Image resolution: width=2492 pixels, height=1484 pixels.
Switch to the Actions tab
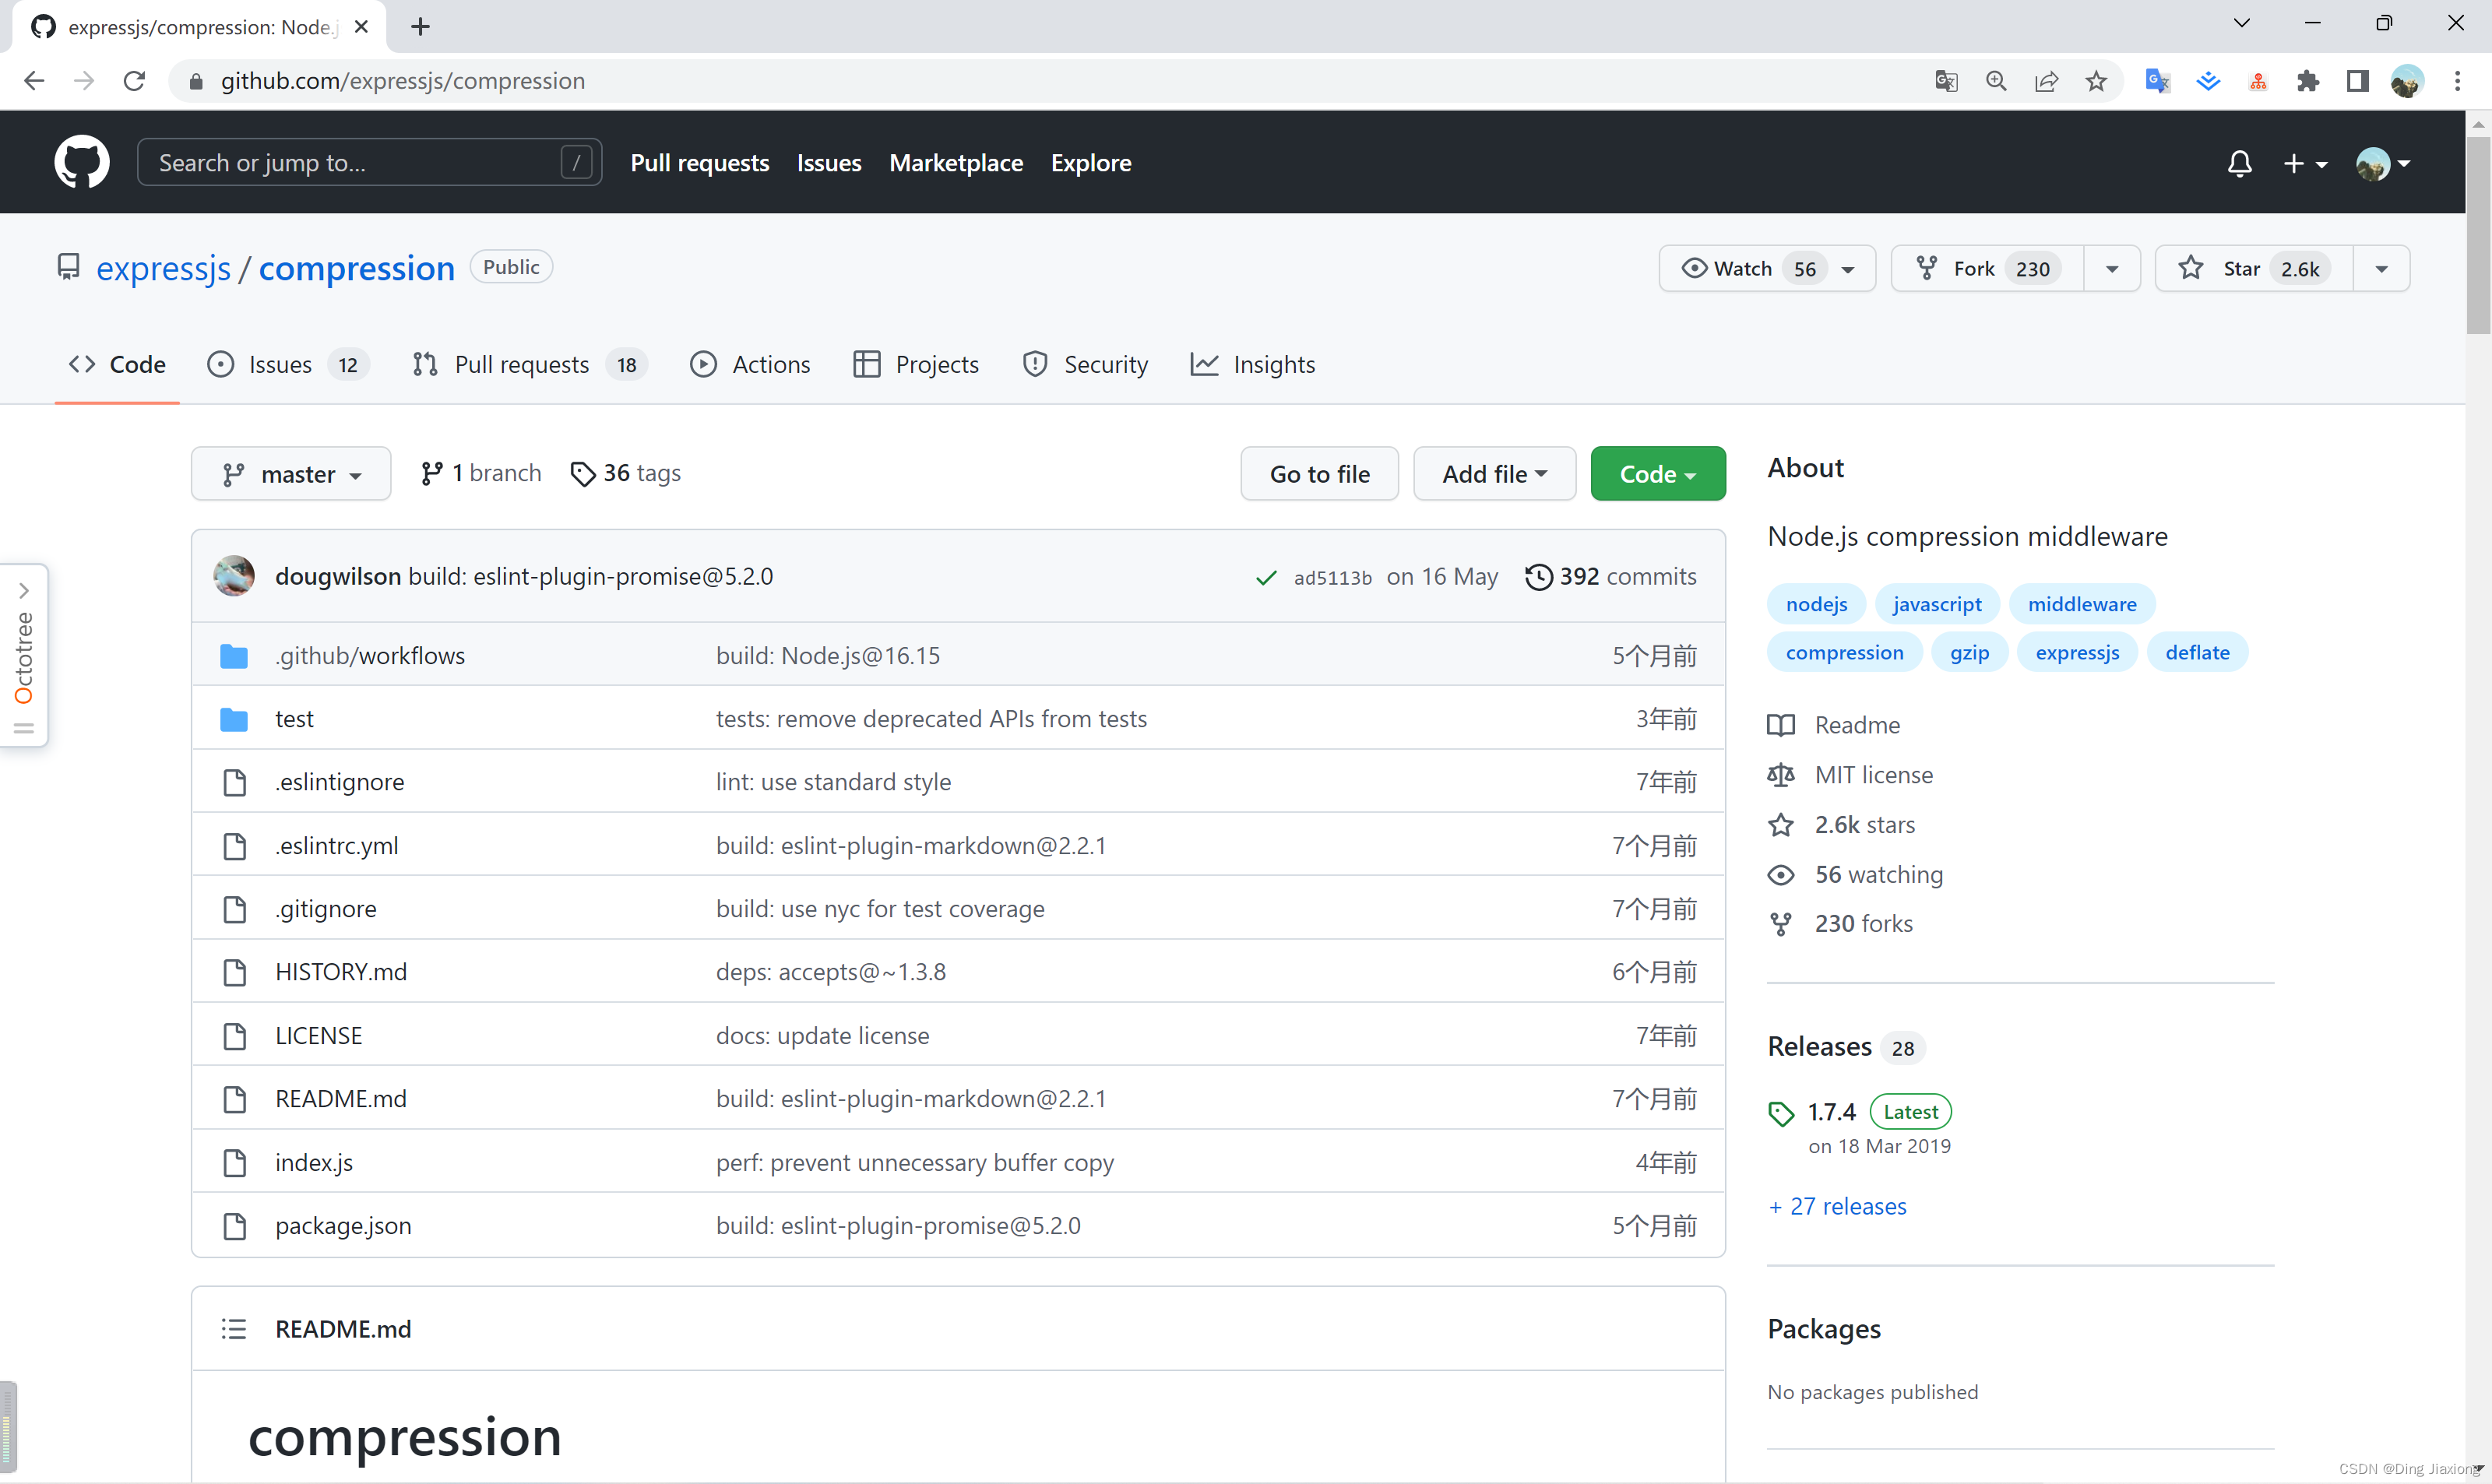tap(750, 364)
